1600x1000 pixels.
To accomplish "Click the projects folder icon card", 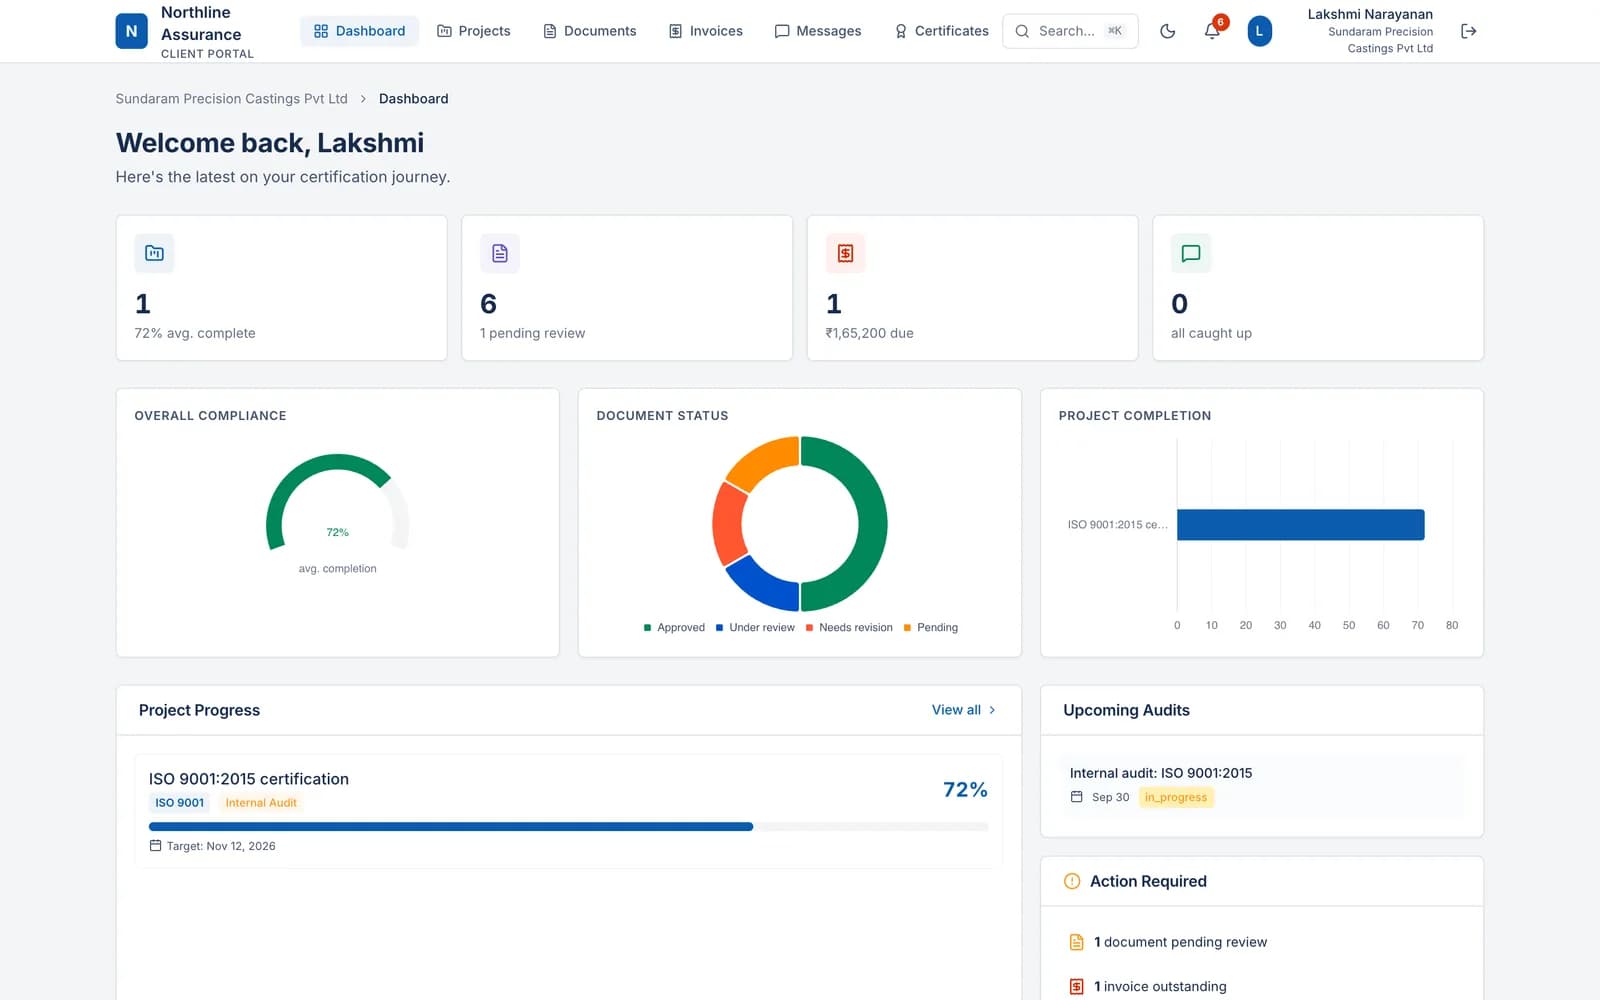I will (x=154, y=253).
